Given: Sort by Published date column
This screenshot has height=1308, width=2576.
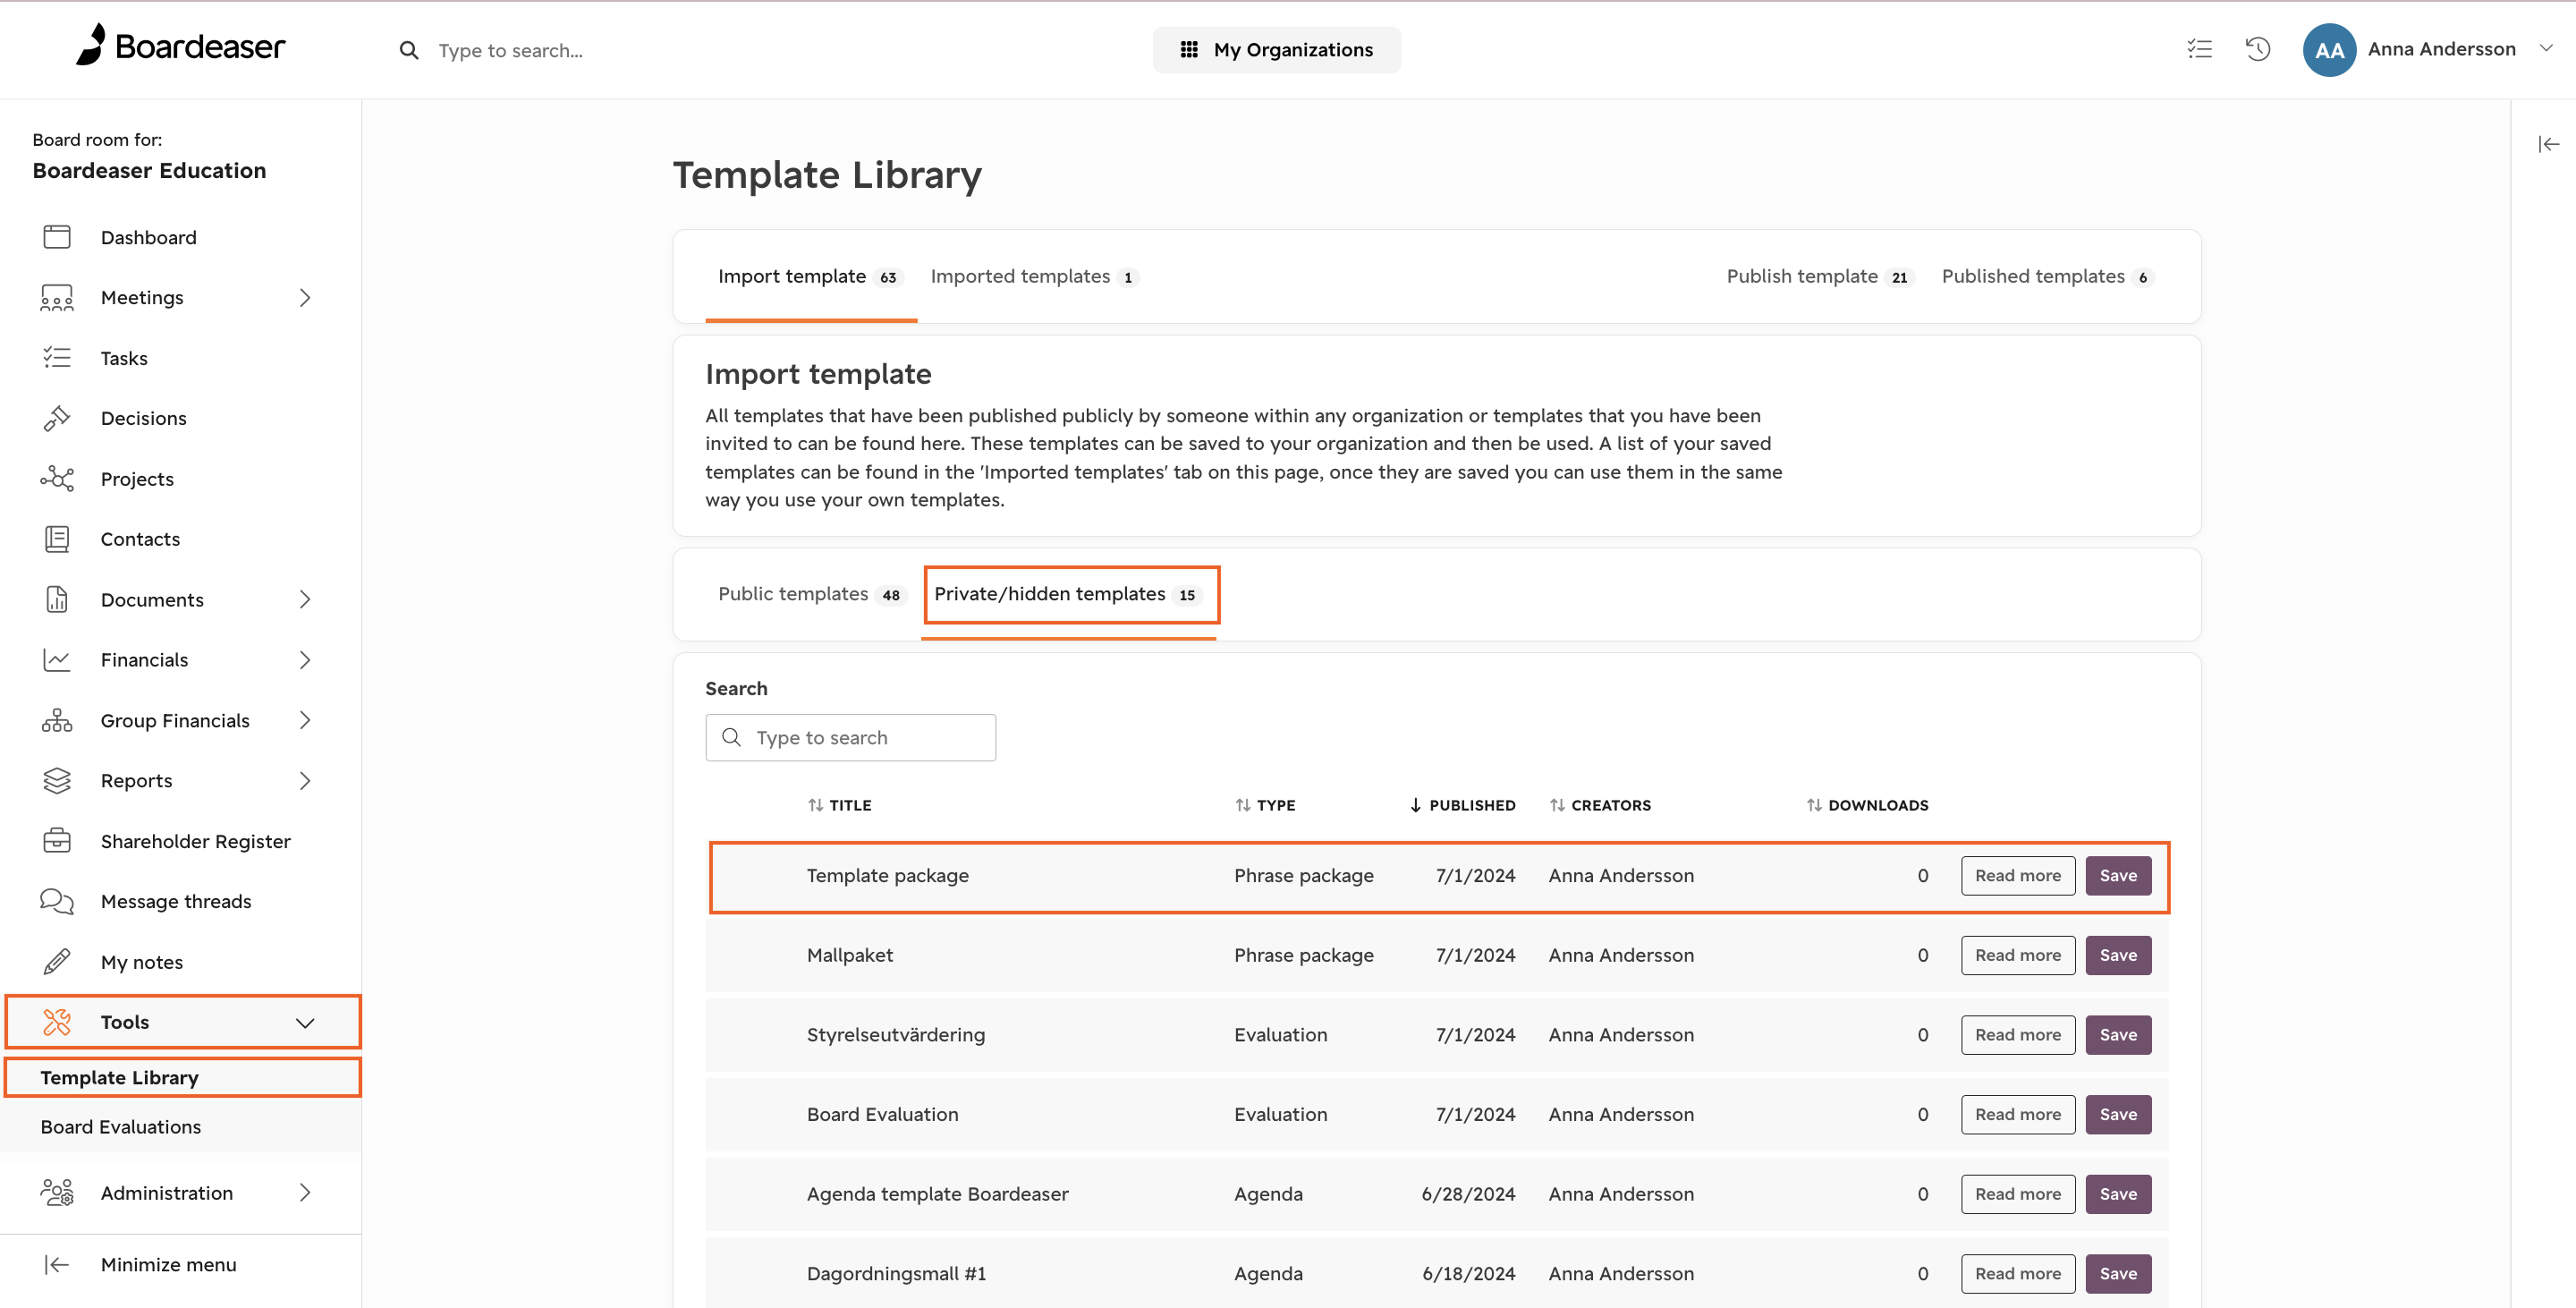Looking at the screenshot, I should pyautogui.click(x=1463, y=805).
